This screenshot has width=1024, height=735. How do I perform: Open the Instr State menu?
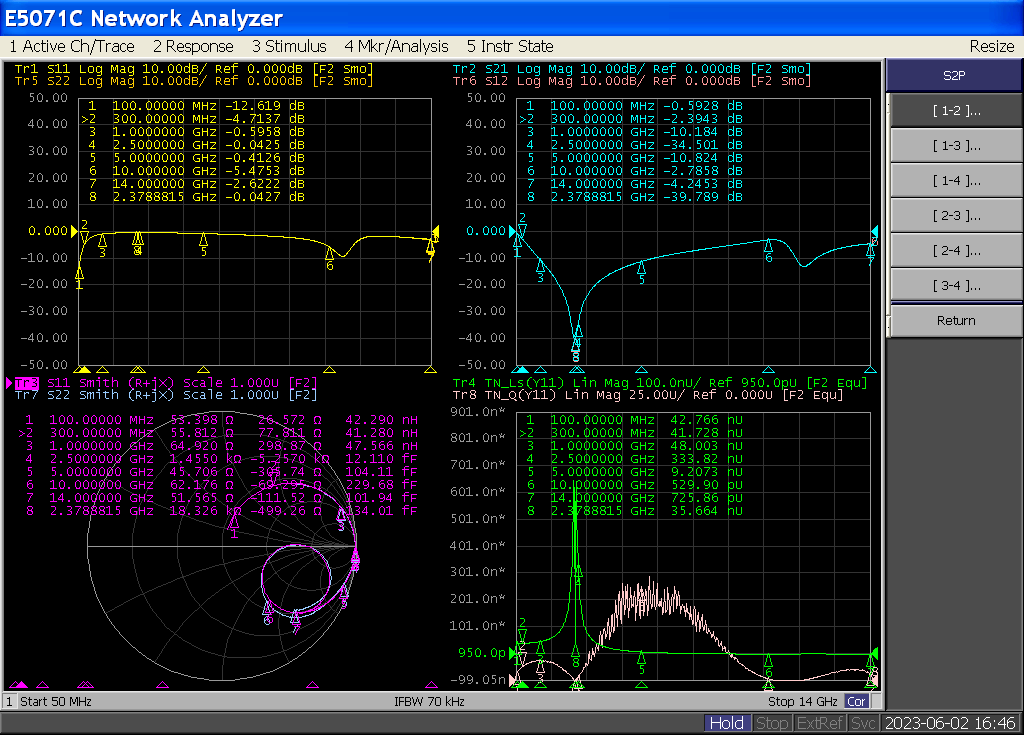[x=510, y=46]
